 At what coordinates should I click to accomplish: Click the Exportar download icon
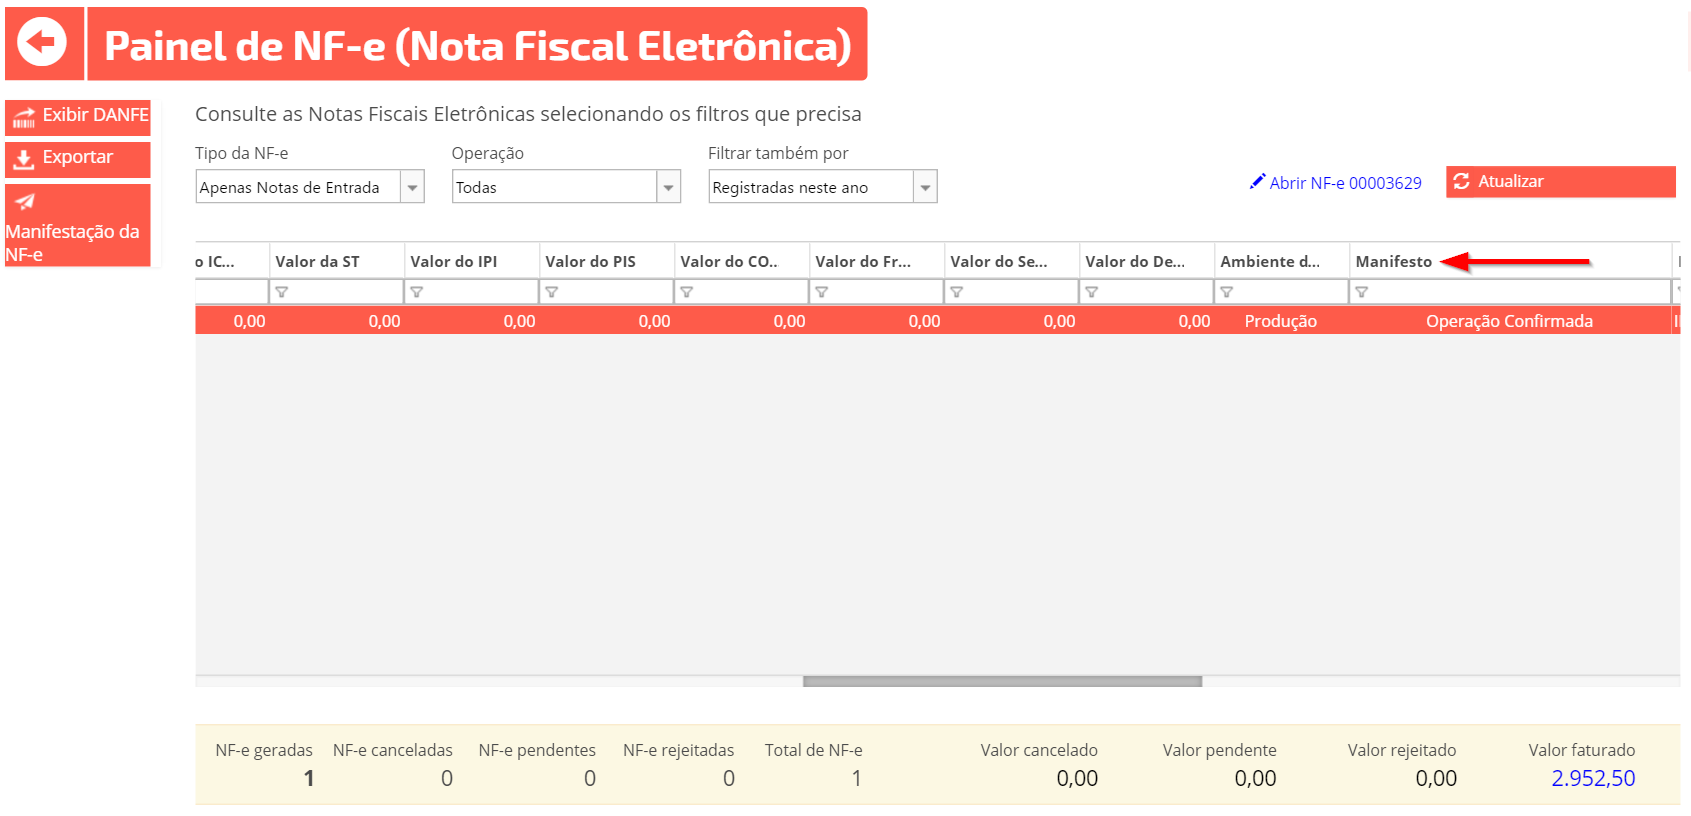click(x=24, y=158)
